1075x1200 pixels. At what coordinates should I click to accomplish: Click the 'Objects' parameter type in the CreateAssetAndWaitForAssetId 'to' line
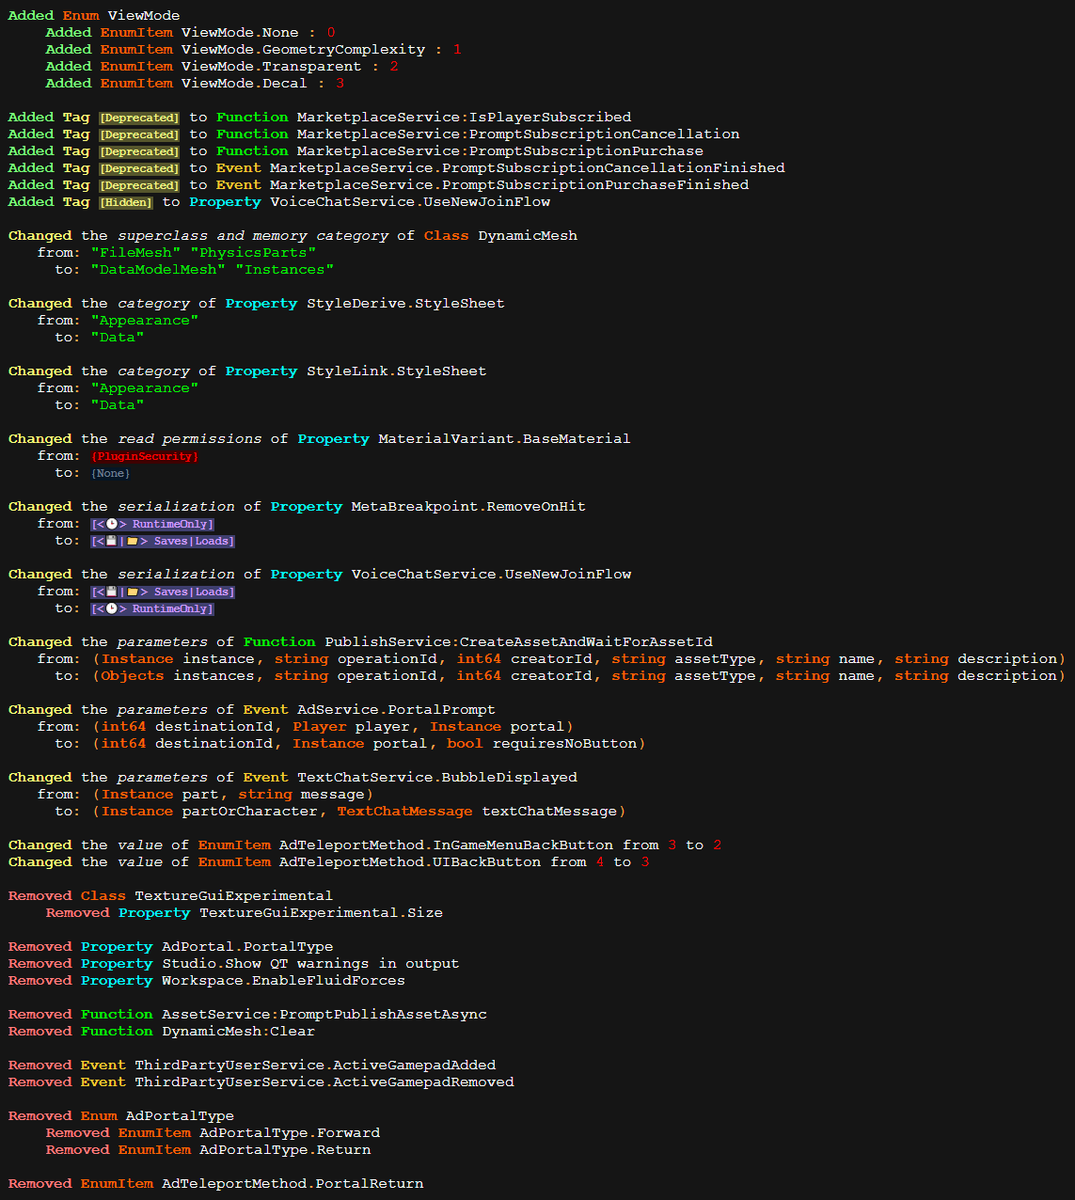coord(133,676)
